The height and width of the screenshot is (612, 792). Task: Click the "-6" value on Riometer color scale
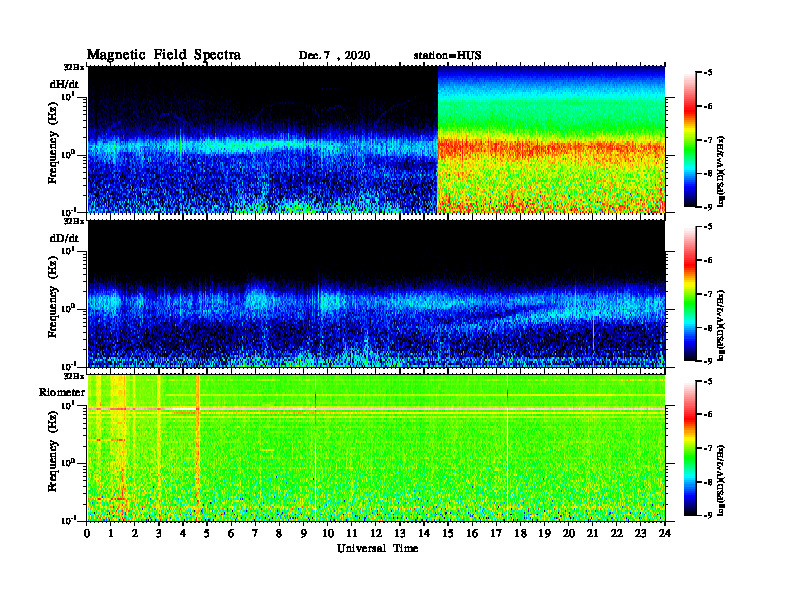coord(708,415)
